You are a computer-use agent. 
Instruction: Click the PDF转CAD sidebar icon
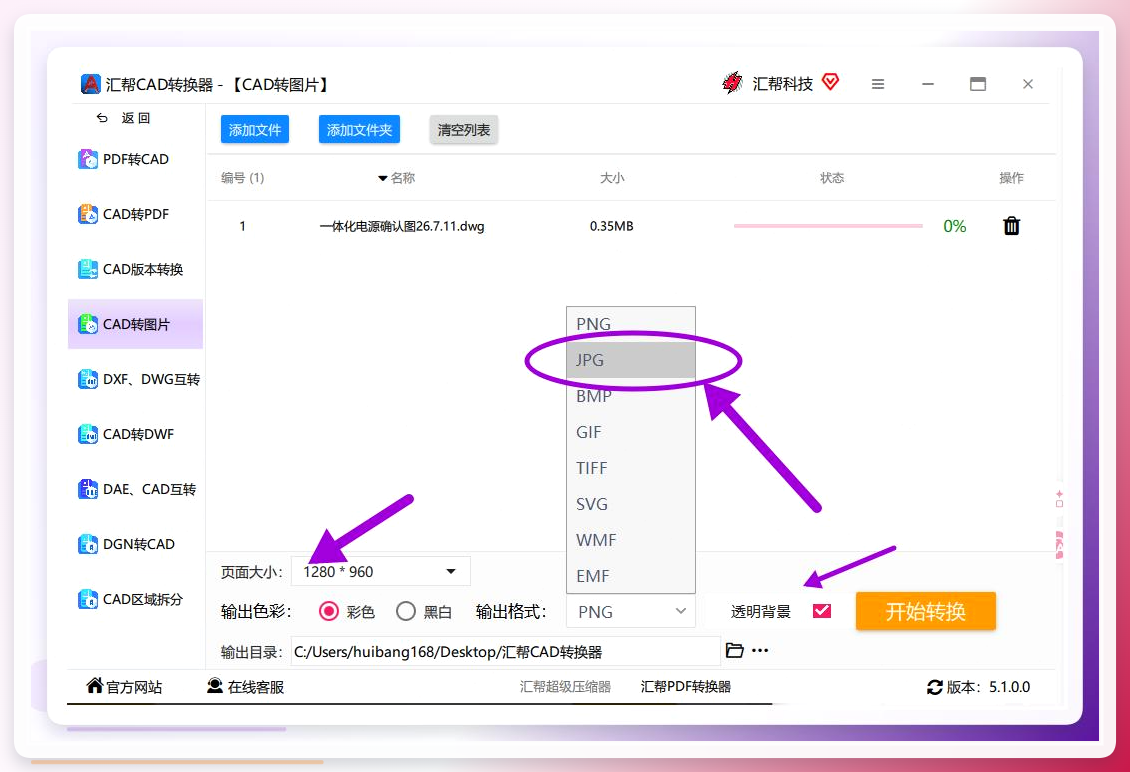click(88, 159)
